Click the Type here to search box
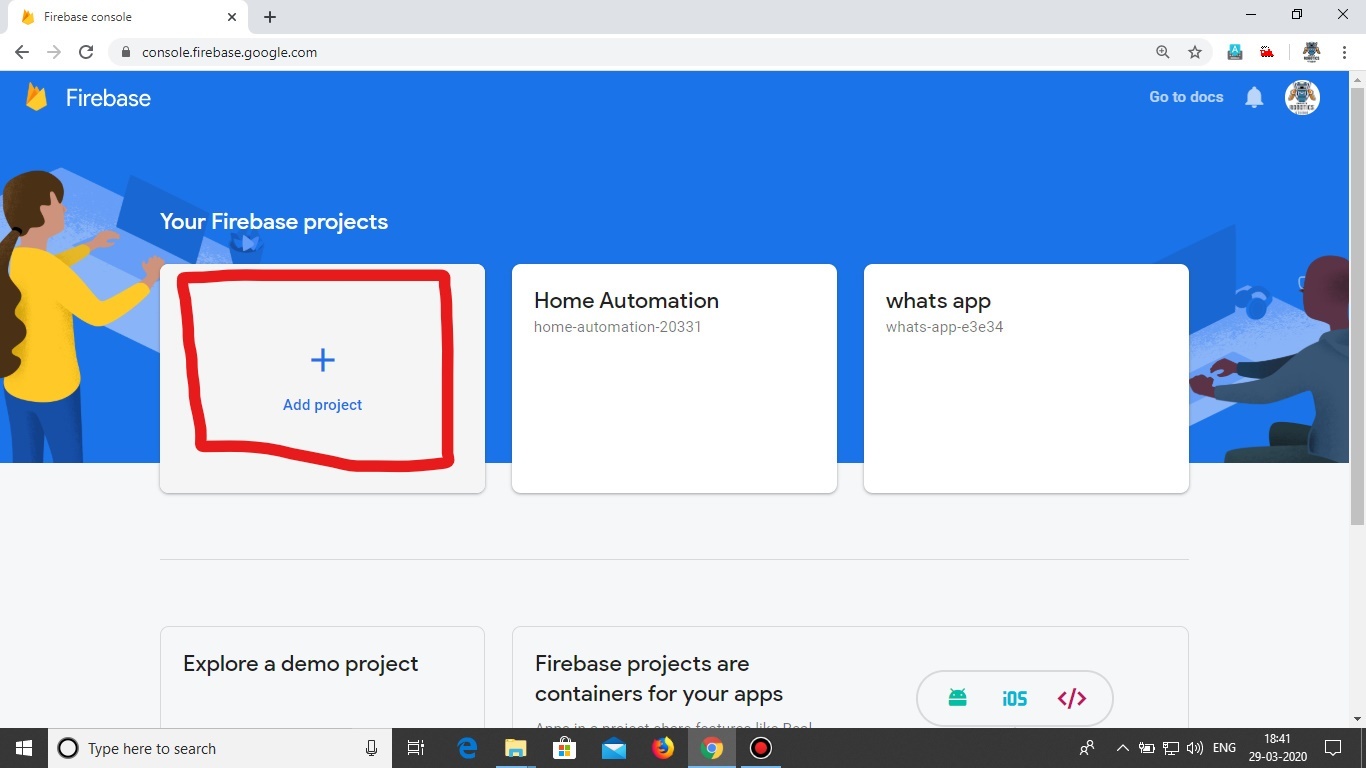 coord(220,748)
